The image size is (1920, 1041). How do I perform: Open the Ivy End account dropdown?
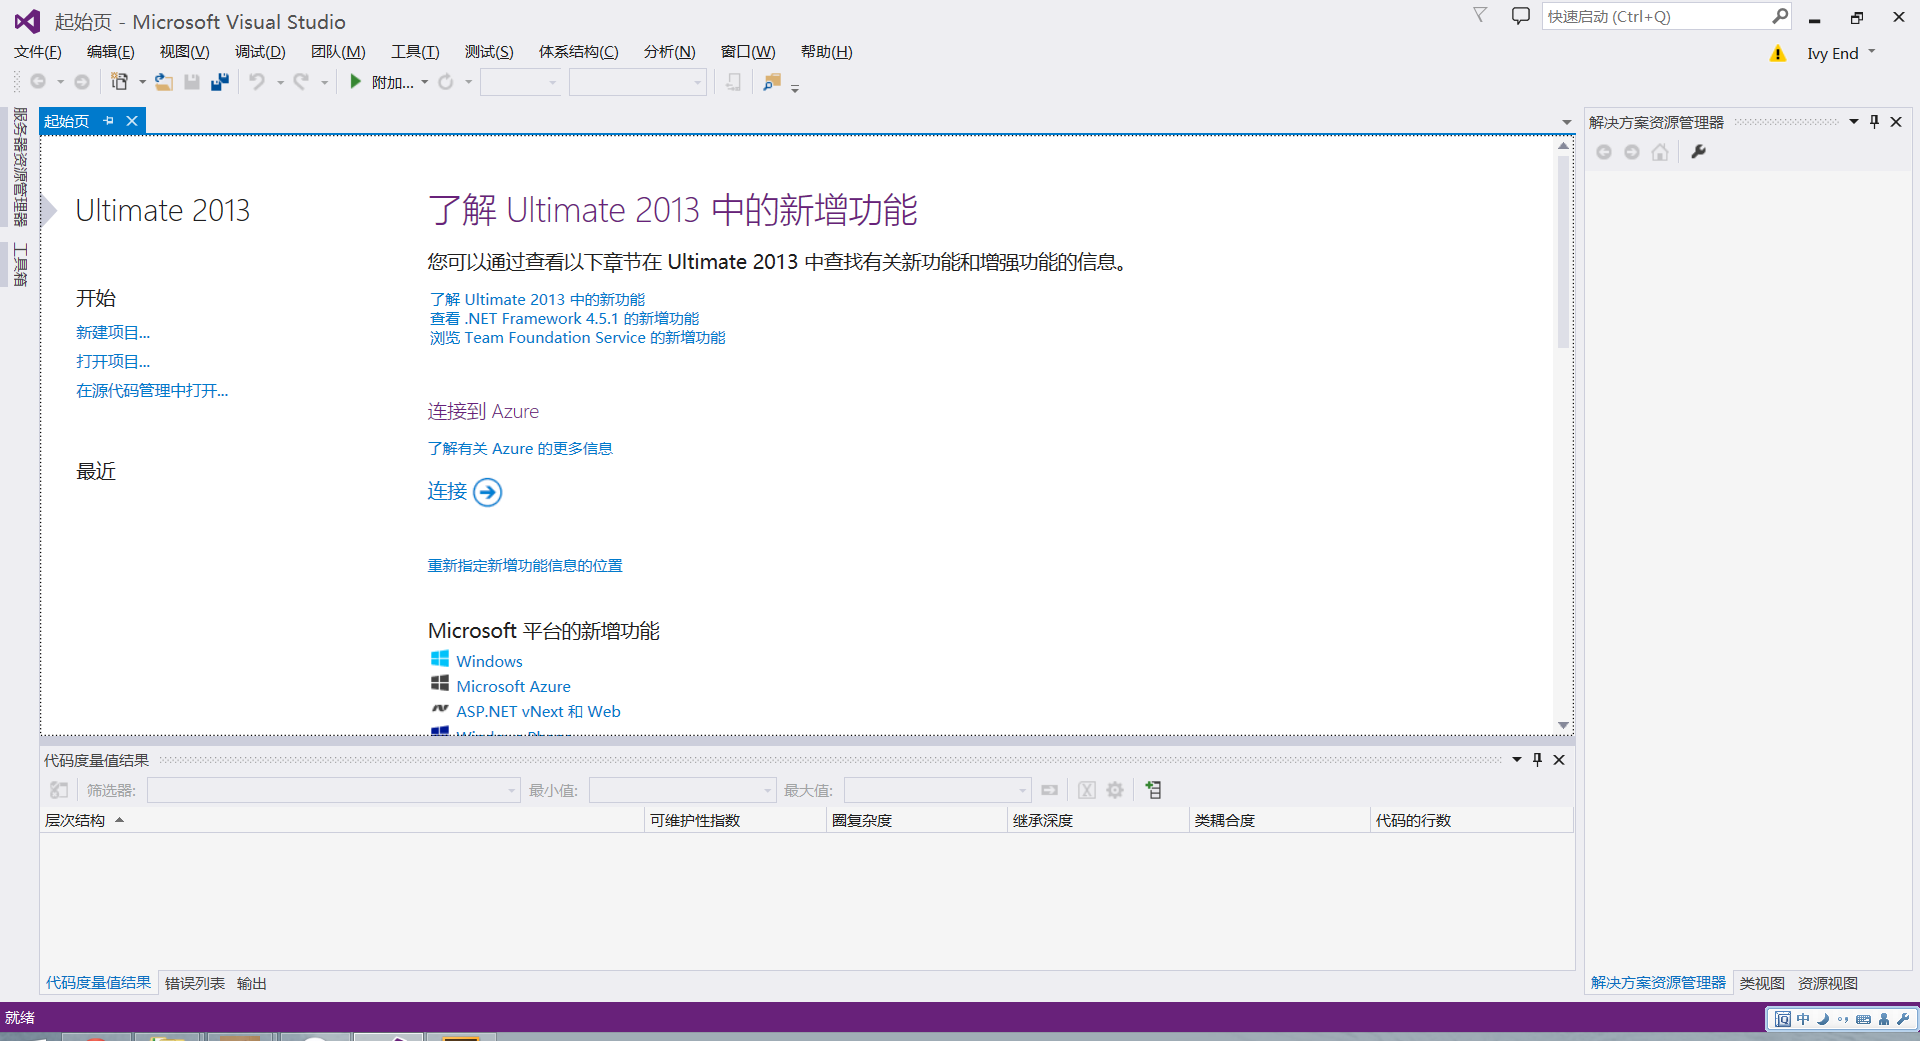1872,52
